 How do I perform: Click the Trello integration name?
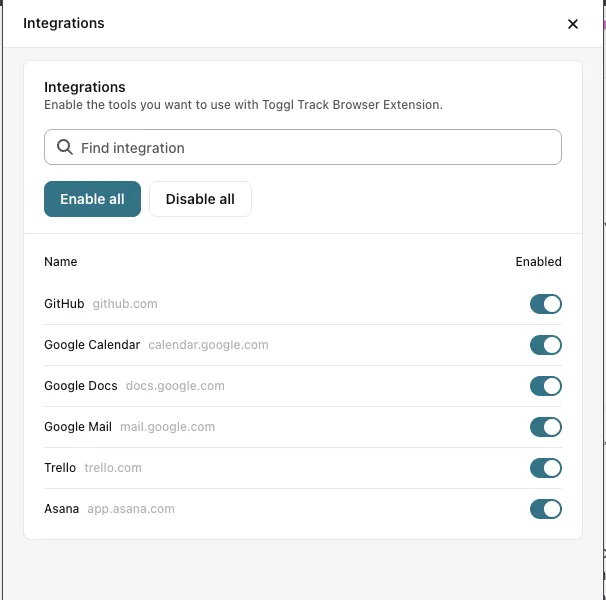(x=60, y=468)
